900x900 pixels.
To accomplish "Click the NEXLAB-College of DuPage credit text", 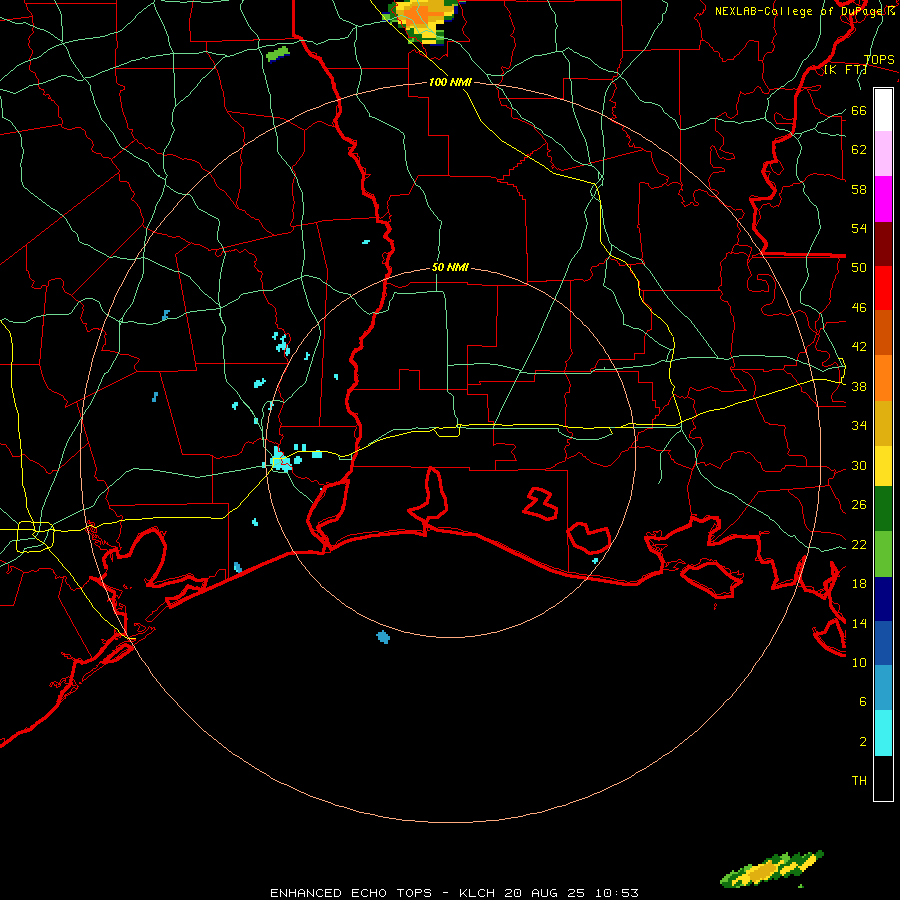I will [804, 11].
